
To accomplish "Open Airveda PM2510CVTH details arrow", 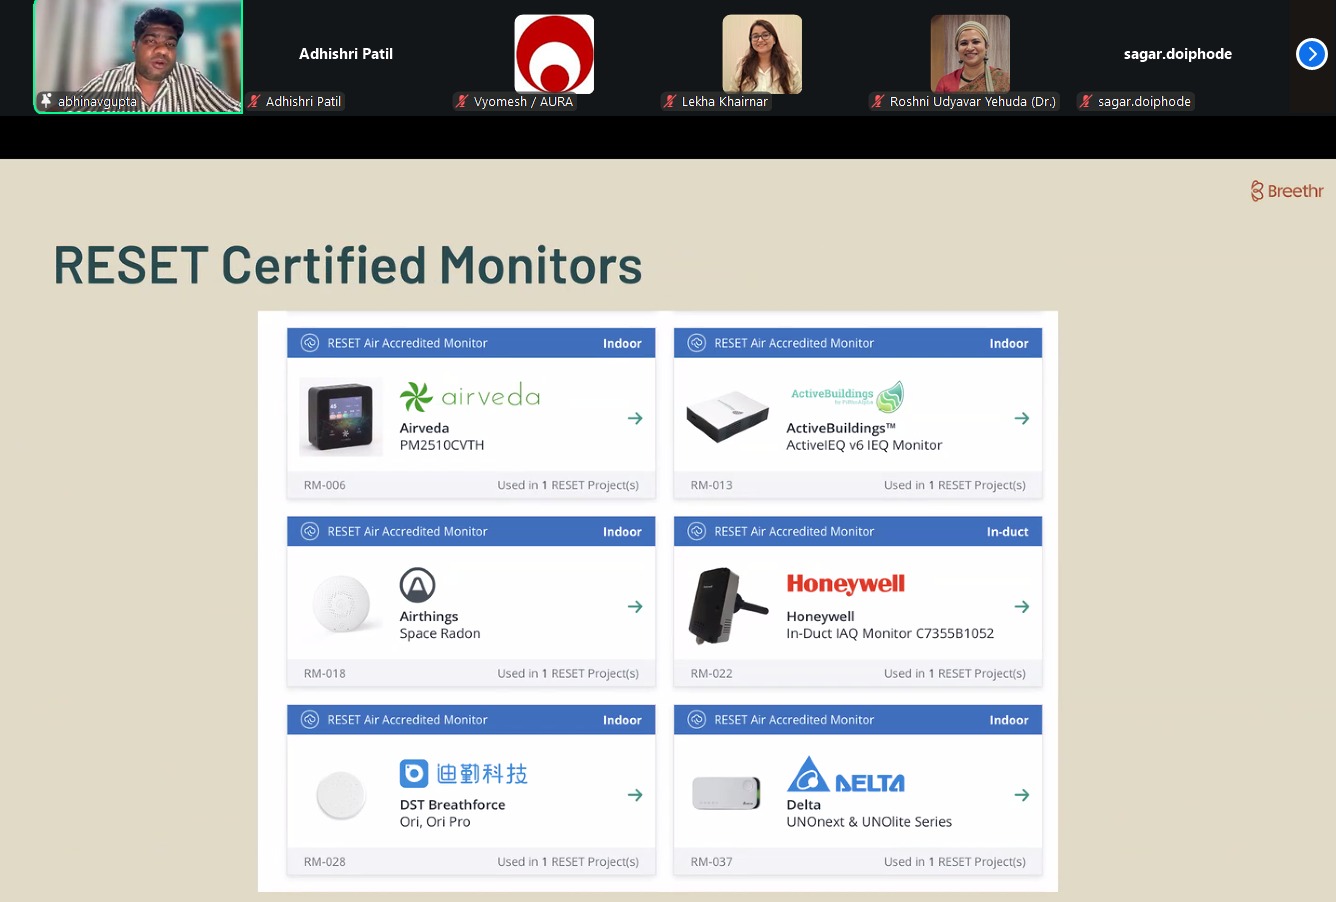I will click(x=635, y=418).
